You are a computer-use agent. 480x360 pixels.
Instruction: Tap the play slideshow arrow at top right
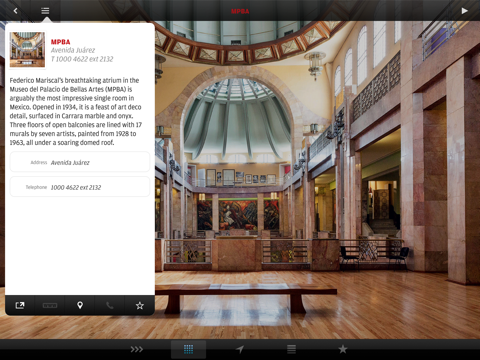pyautogui.click(x=464, y=11)
